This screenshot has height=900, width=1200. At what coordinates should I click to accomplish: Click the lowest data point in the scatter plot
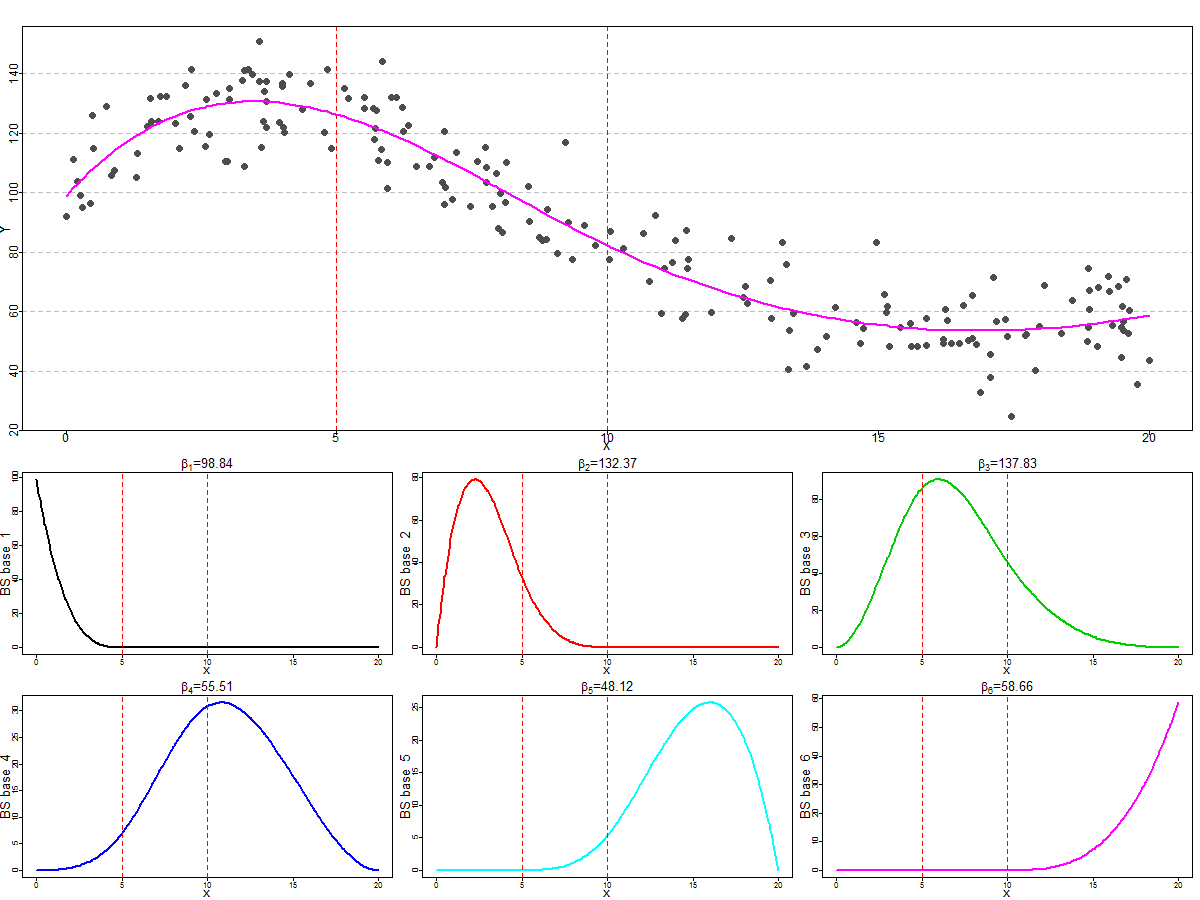1011,416
